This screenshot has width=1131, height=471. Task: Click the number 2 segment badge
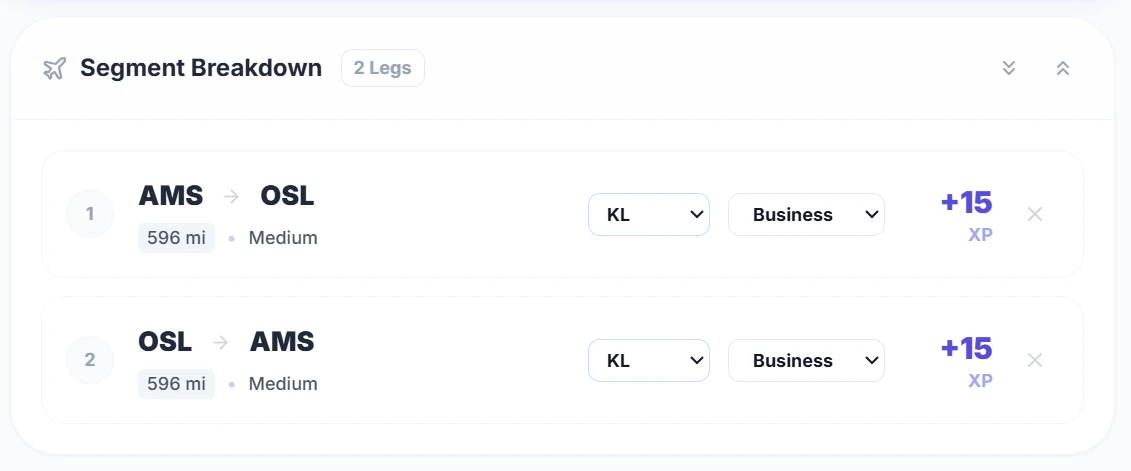90,360
